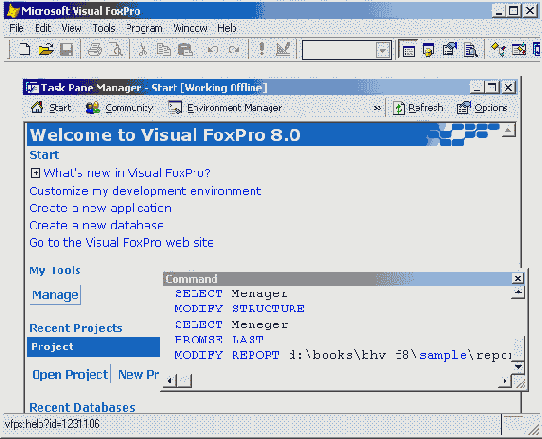Open the Edit menu
Image resolution: width=542 pixels, height=439 pixels.
click(x=43, y=28)
